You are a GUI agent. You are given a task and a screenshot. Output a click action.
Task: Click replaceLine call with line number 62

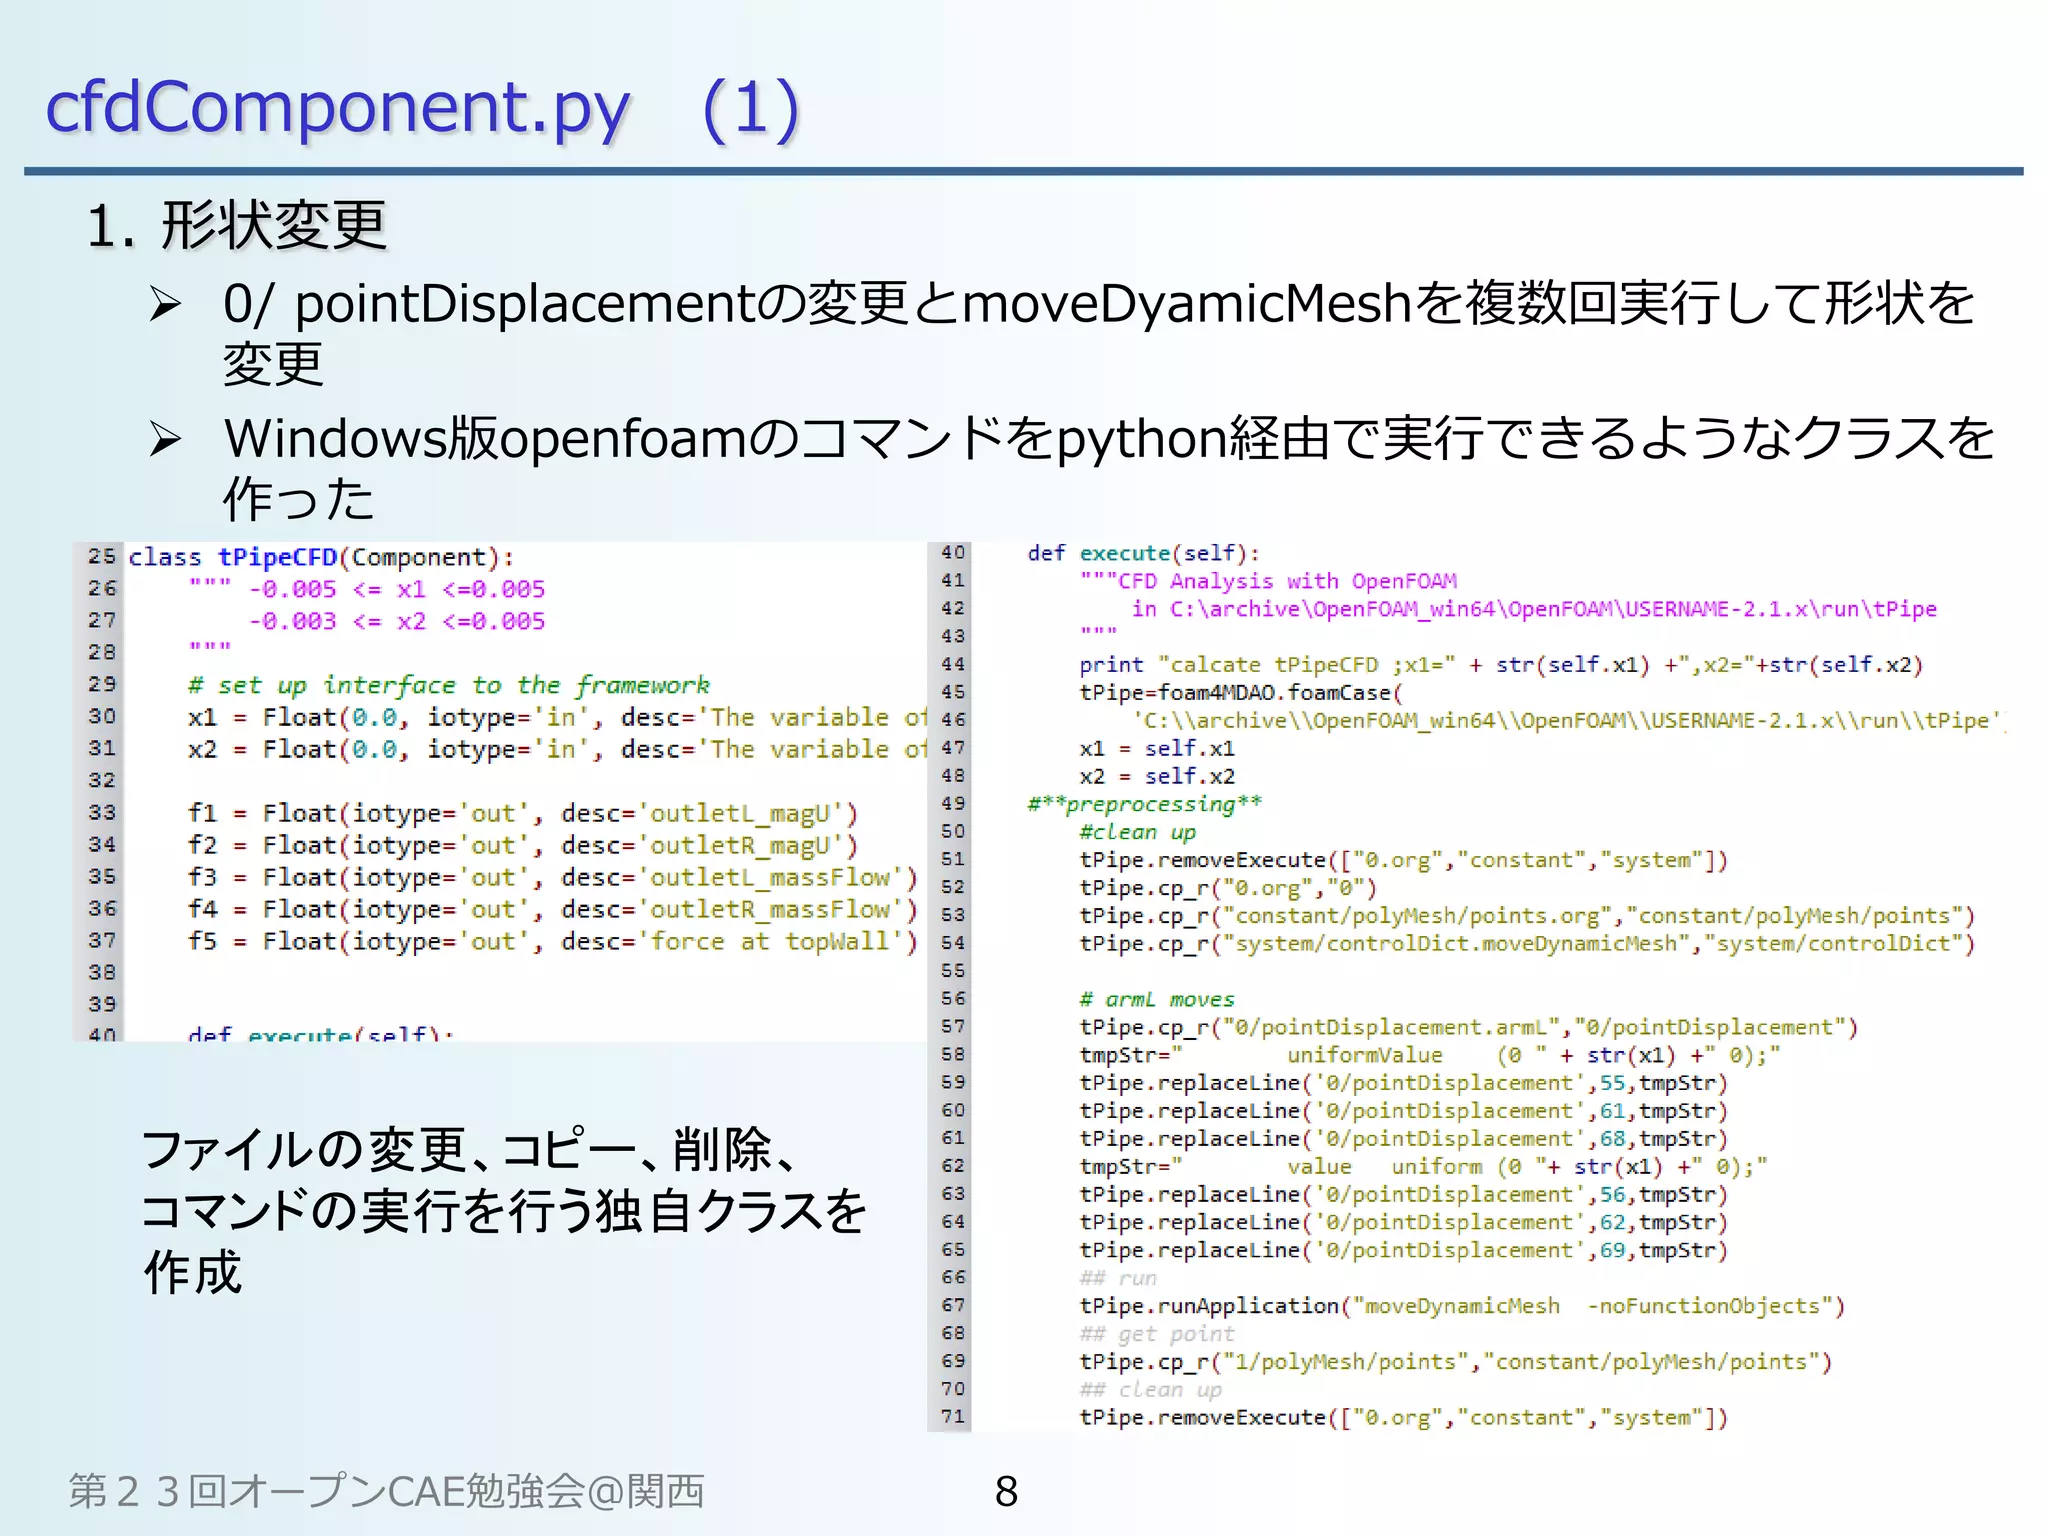1403,1223
